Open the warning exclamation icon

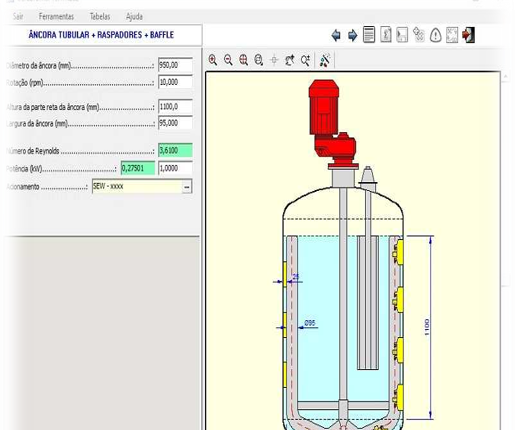coord(435,35)
